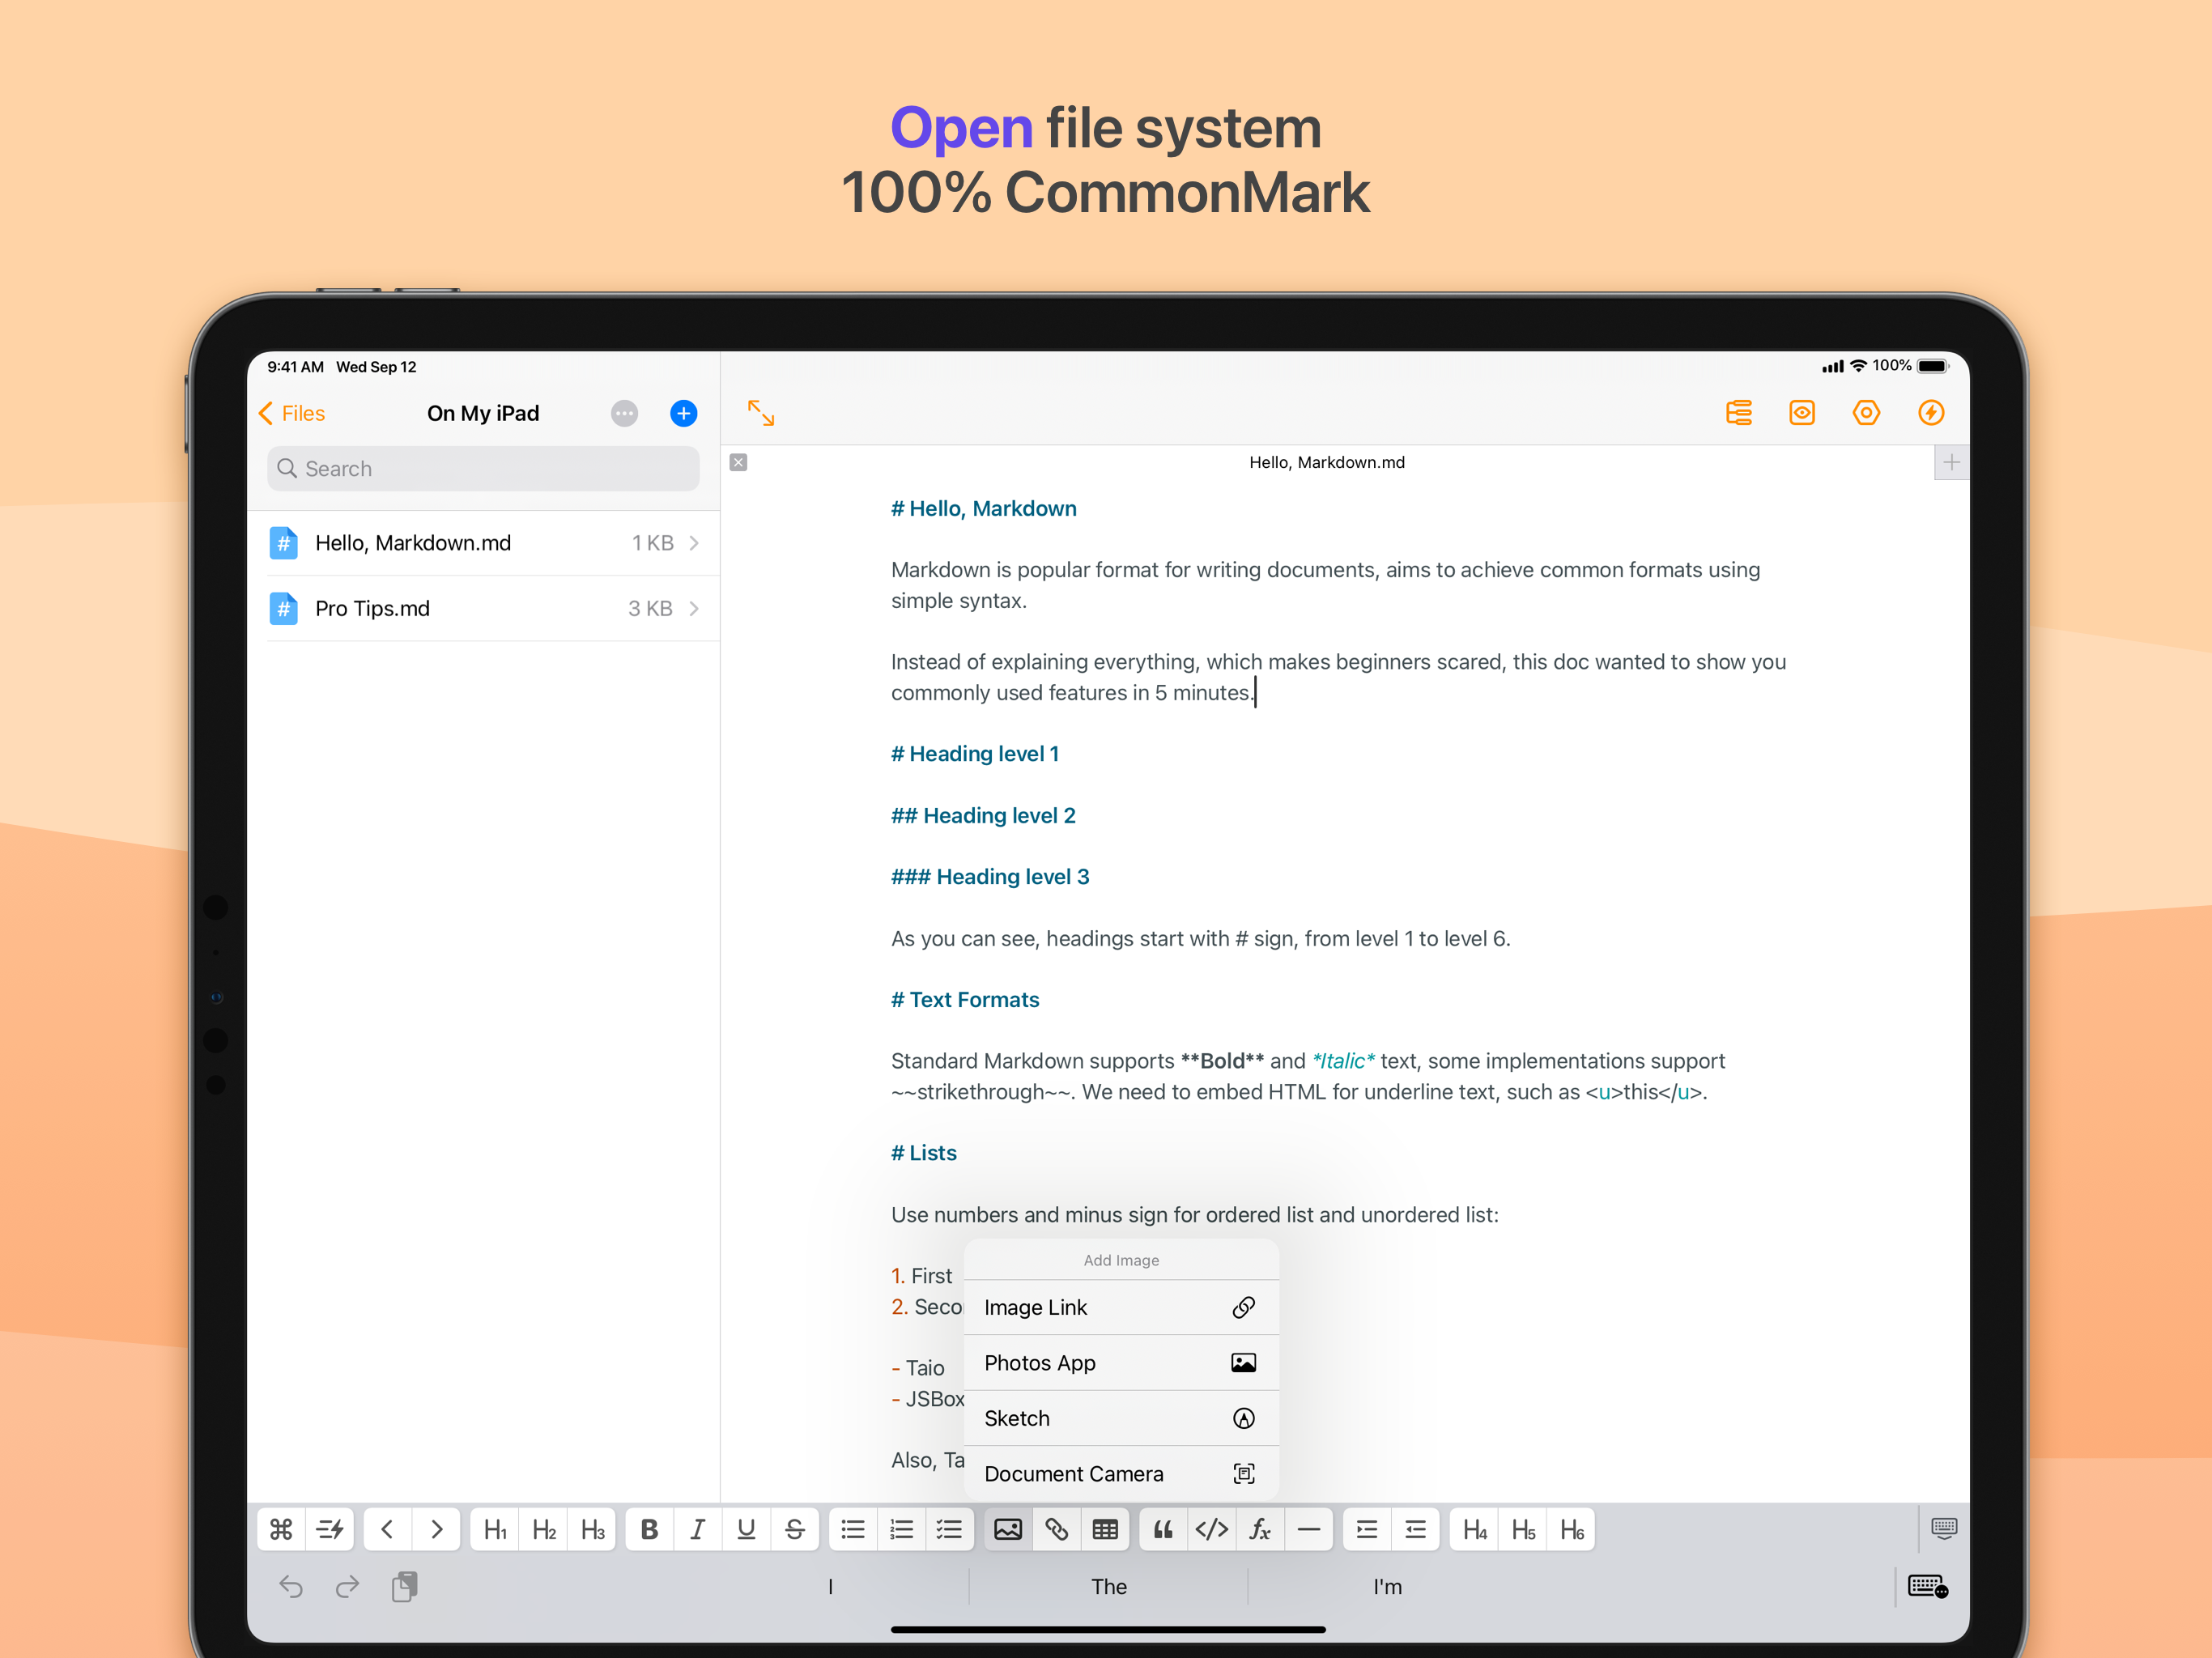Click the insert link chain icon
The width and height of the screenshot is (2212, 1658).
(1056, 1529)
